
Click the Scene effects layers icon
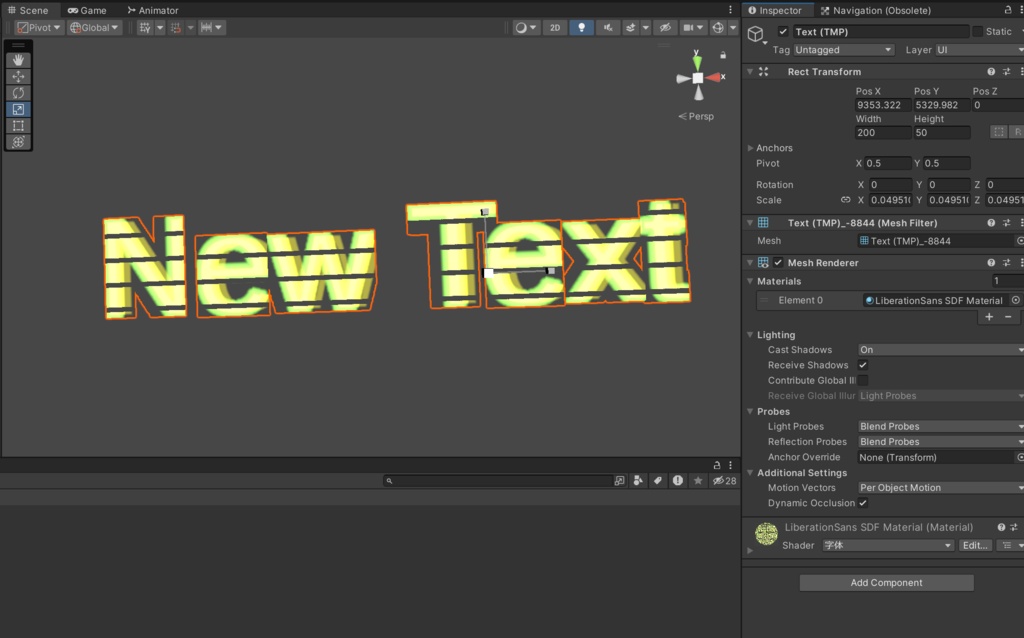tap(630, 27)
